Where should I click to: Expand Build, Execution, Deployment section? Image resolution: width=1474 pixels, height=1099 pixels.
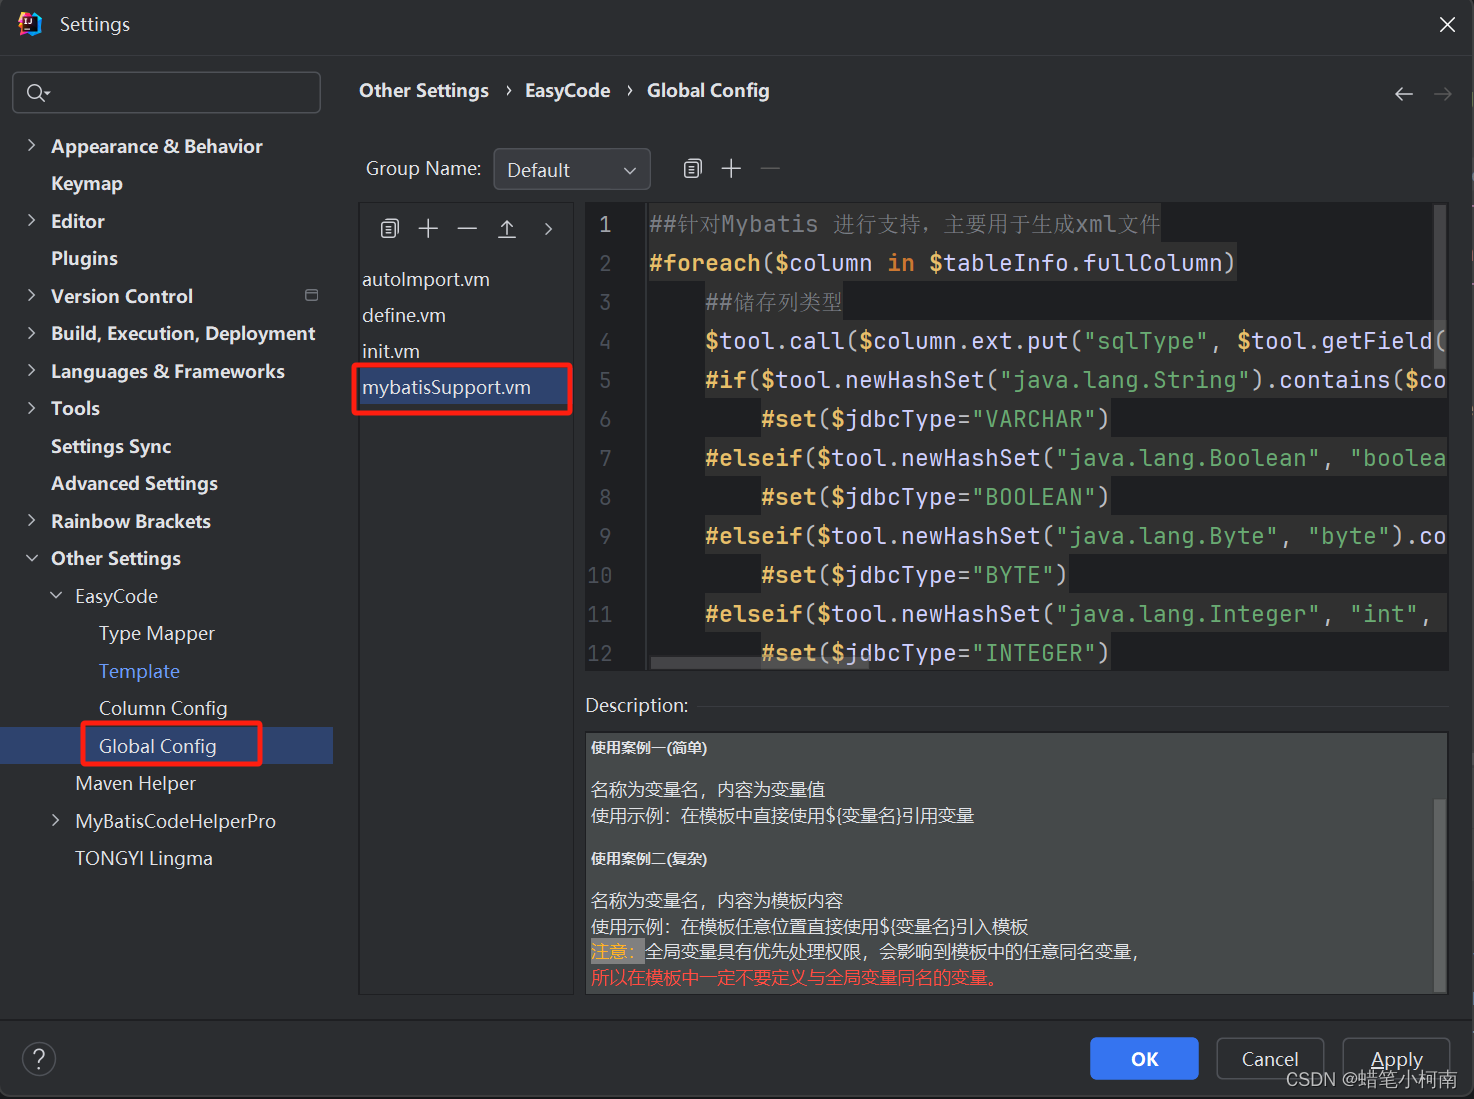[31, 333]
